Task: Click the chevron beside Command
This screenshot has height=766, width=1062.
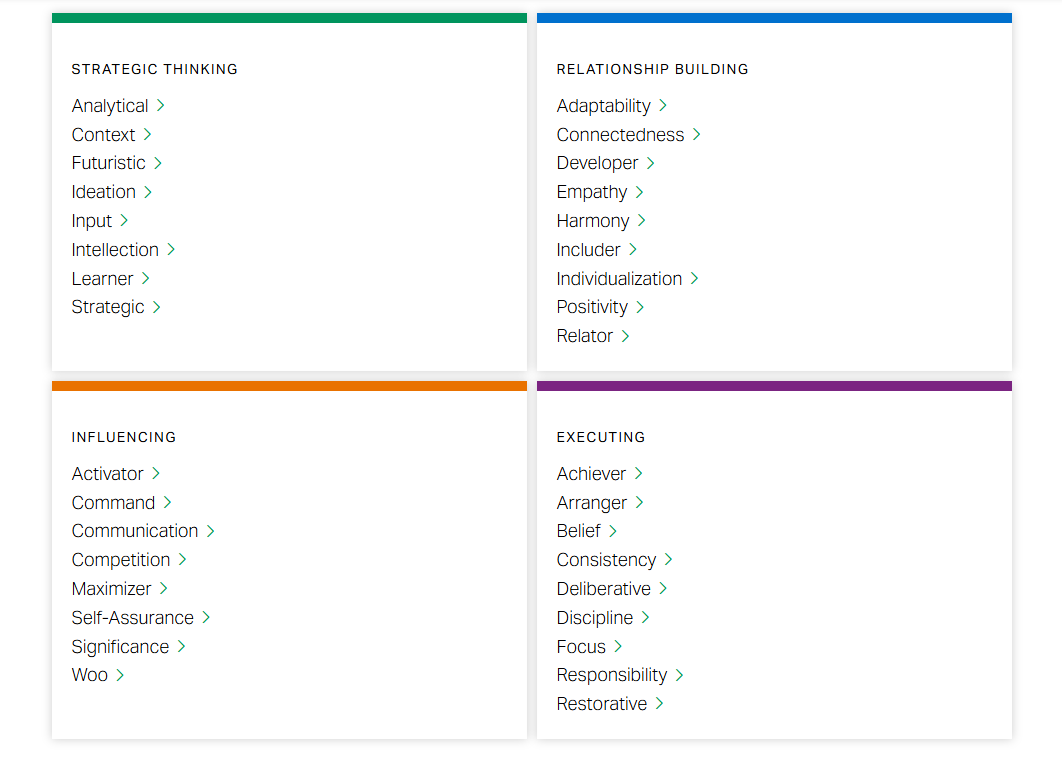Action: click(x=168, y=502)
